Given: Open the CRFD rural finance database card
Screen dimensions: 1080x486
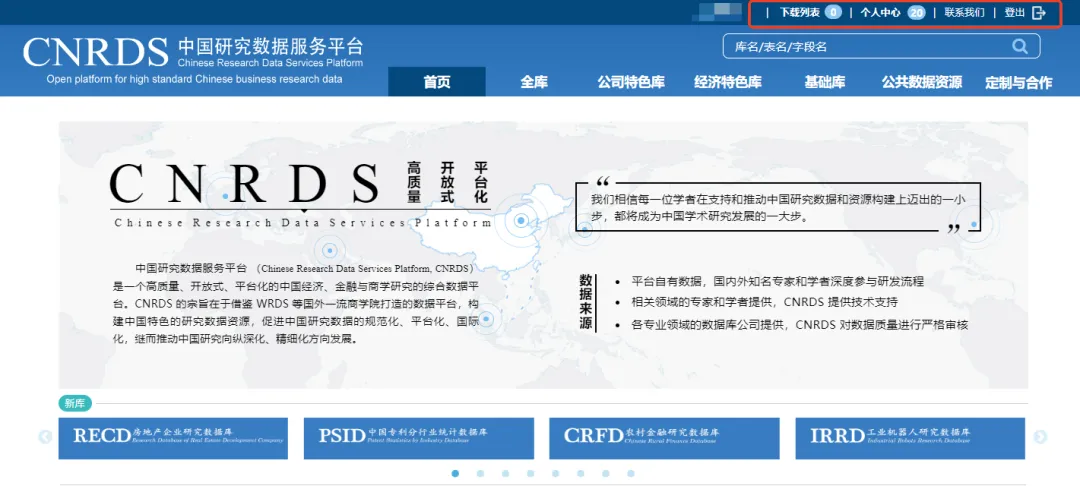Looking at the screenshot, I should click(x=664, y=438).
